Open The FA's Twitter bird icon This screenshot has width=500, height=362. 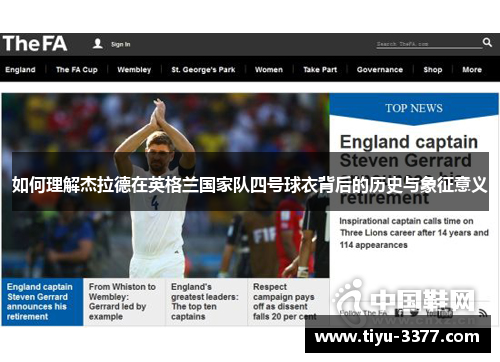tap(414, 313)
